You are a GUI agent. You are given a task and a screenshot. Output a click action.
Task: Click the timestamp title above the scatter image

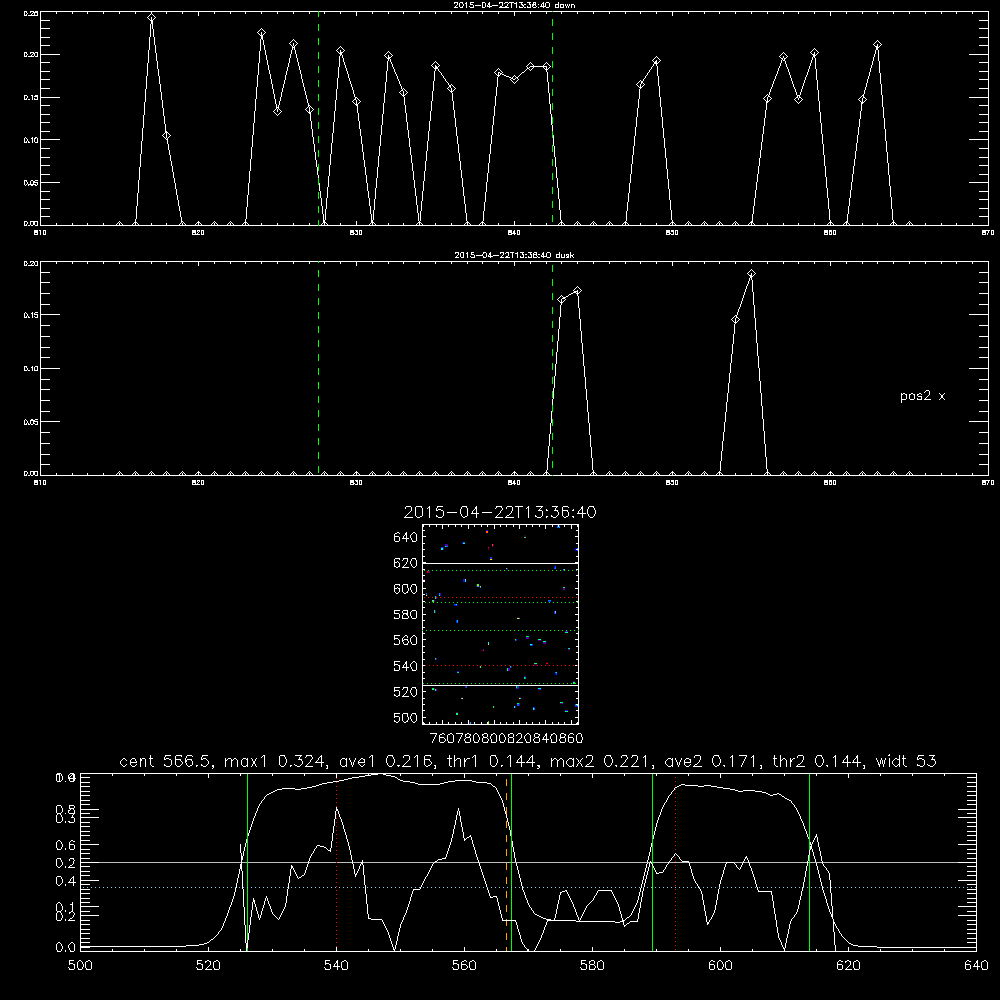click(x=500, y=512)
